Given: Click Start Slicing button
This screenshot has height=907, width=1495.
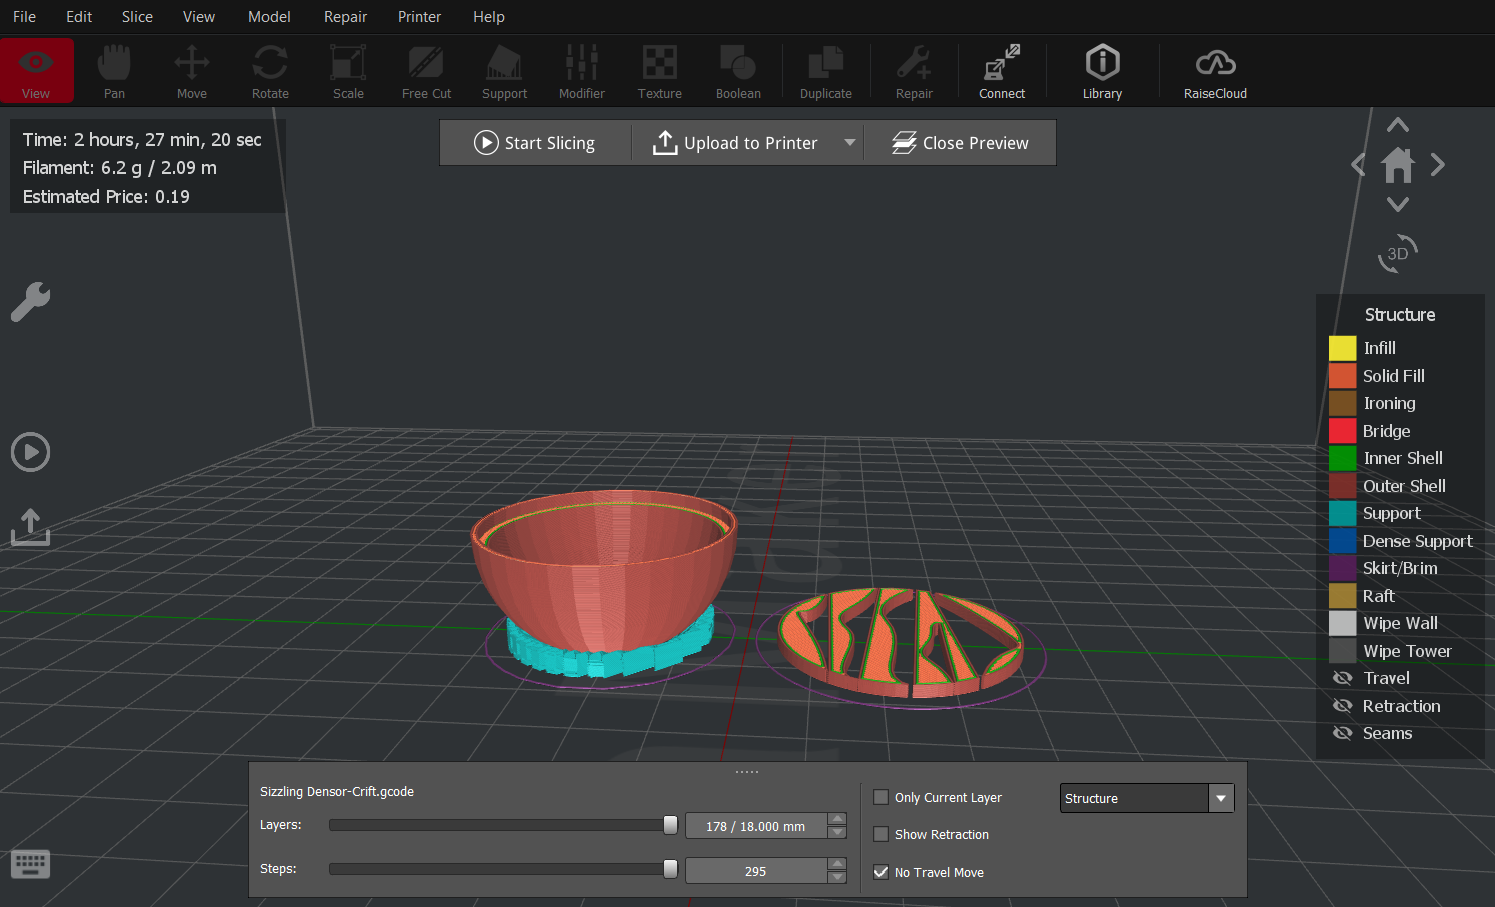Looking at the screenshot, I should tap(535, 143).
